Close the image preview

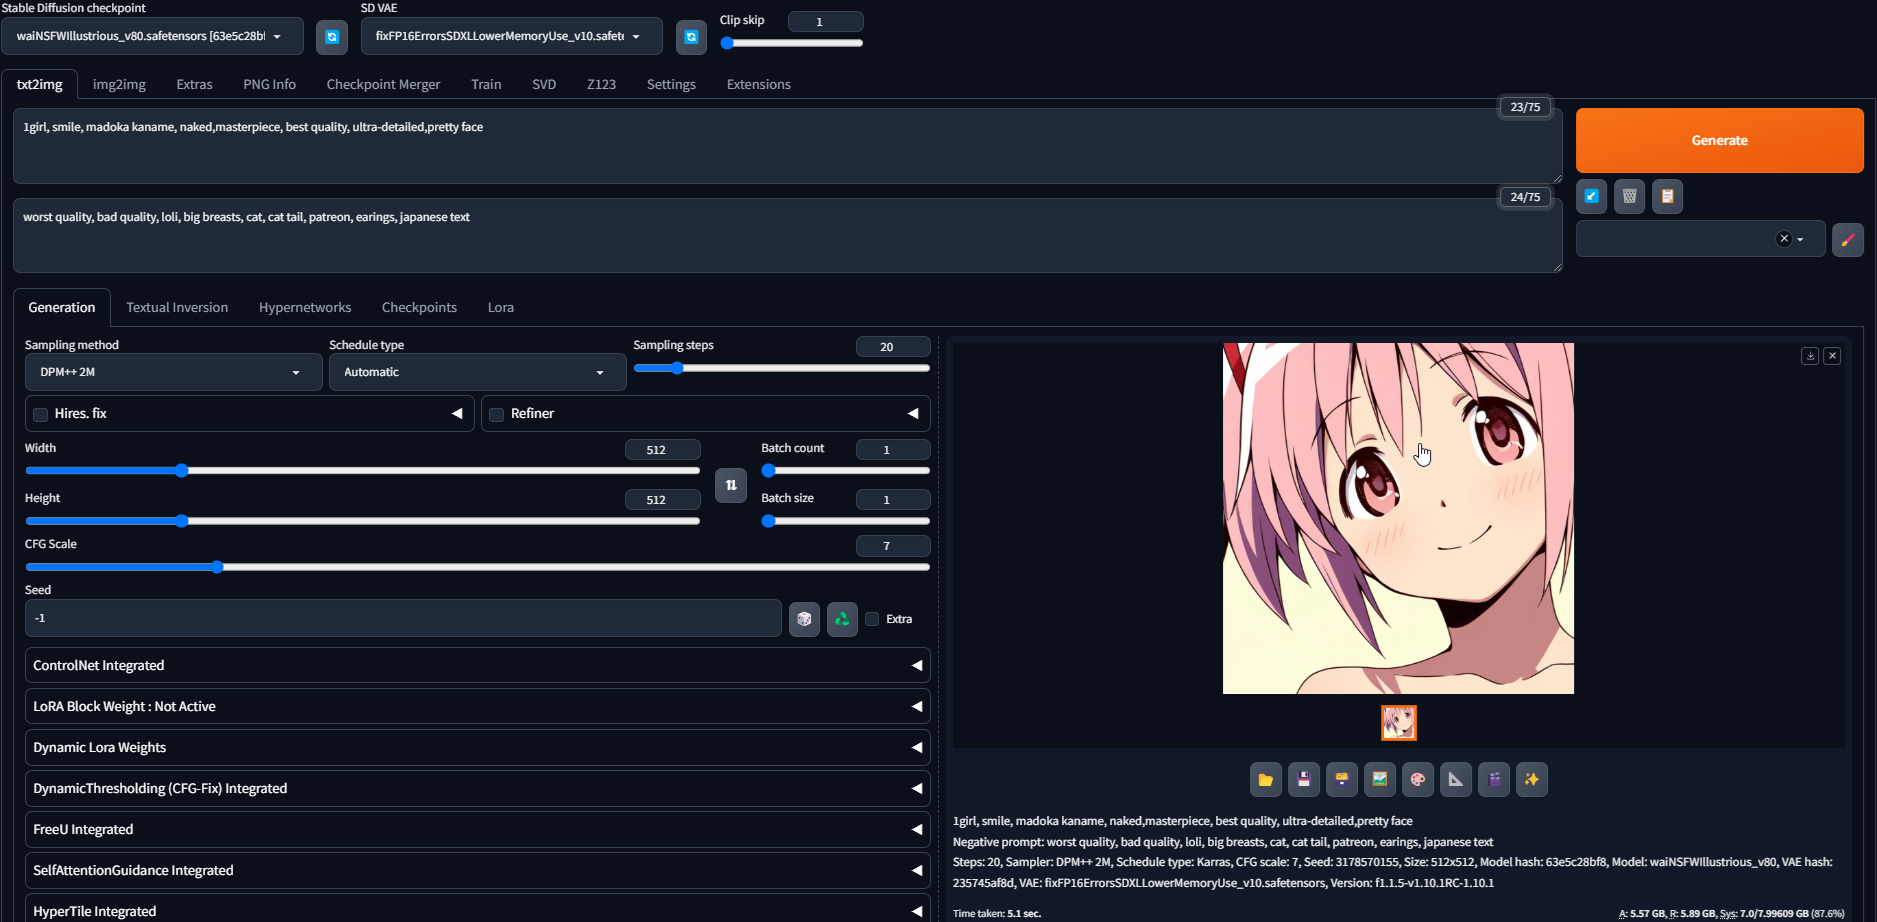coord(1832,356)
